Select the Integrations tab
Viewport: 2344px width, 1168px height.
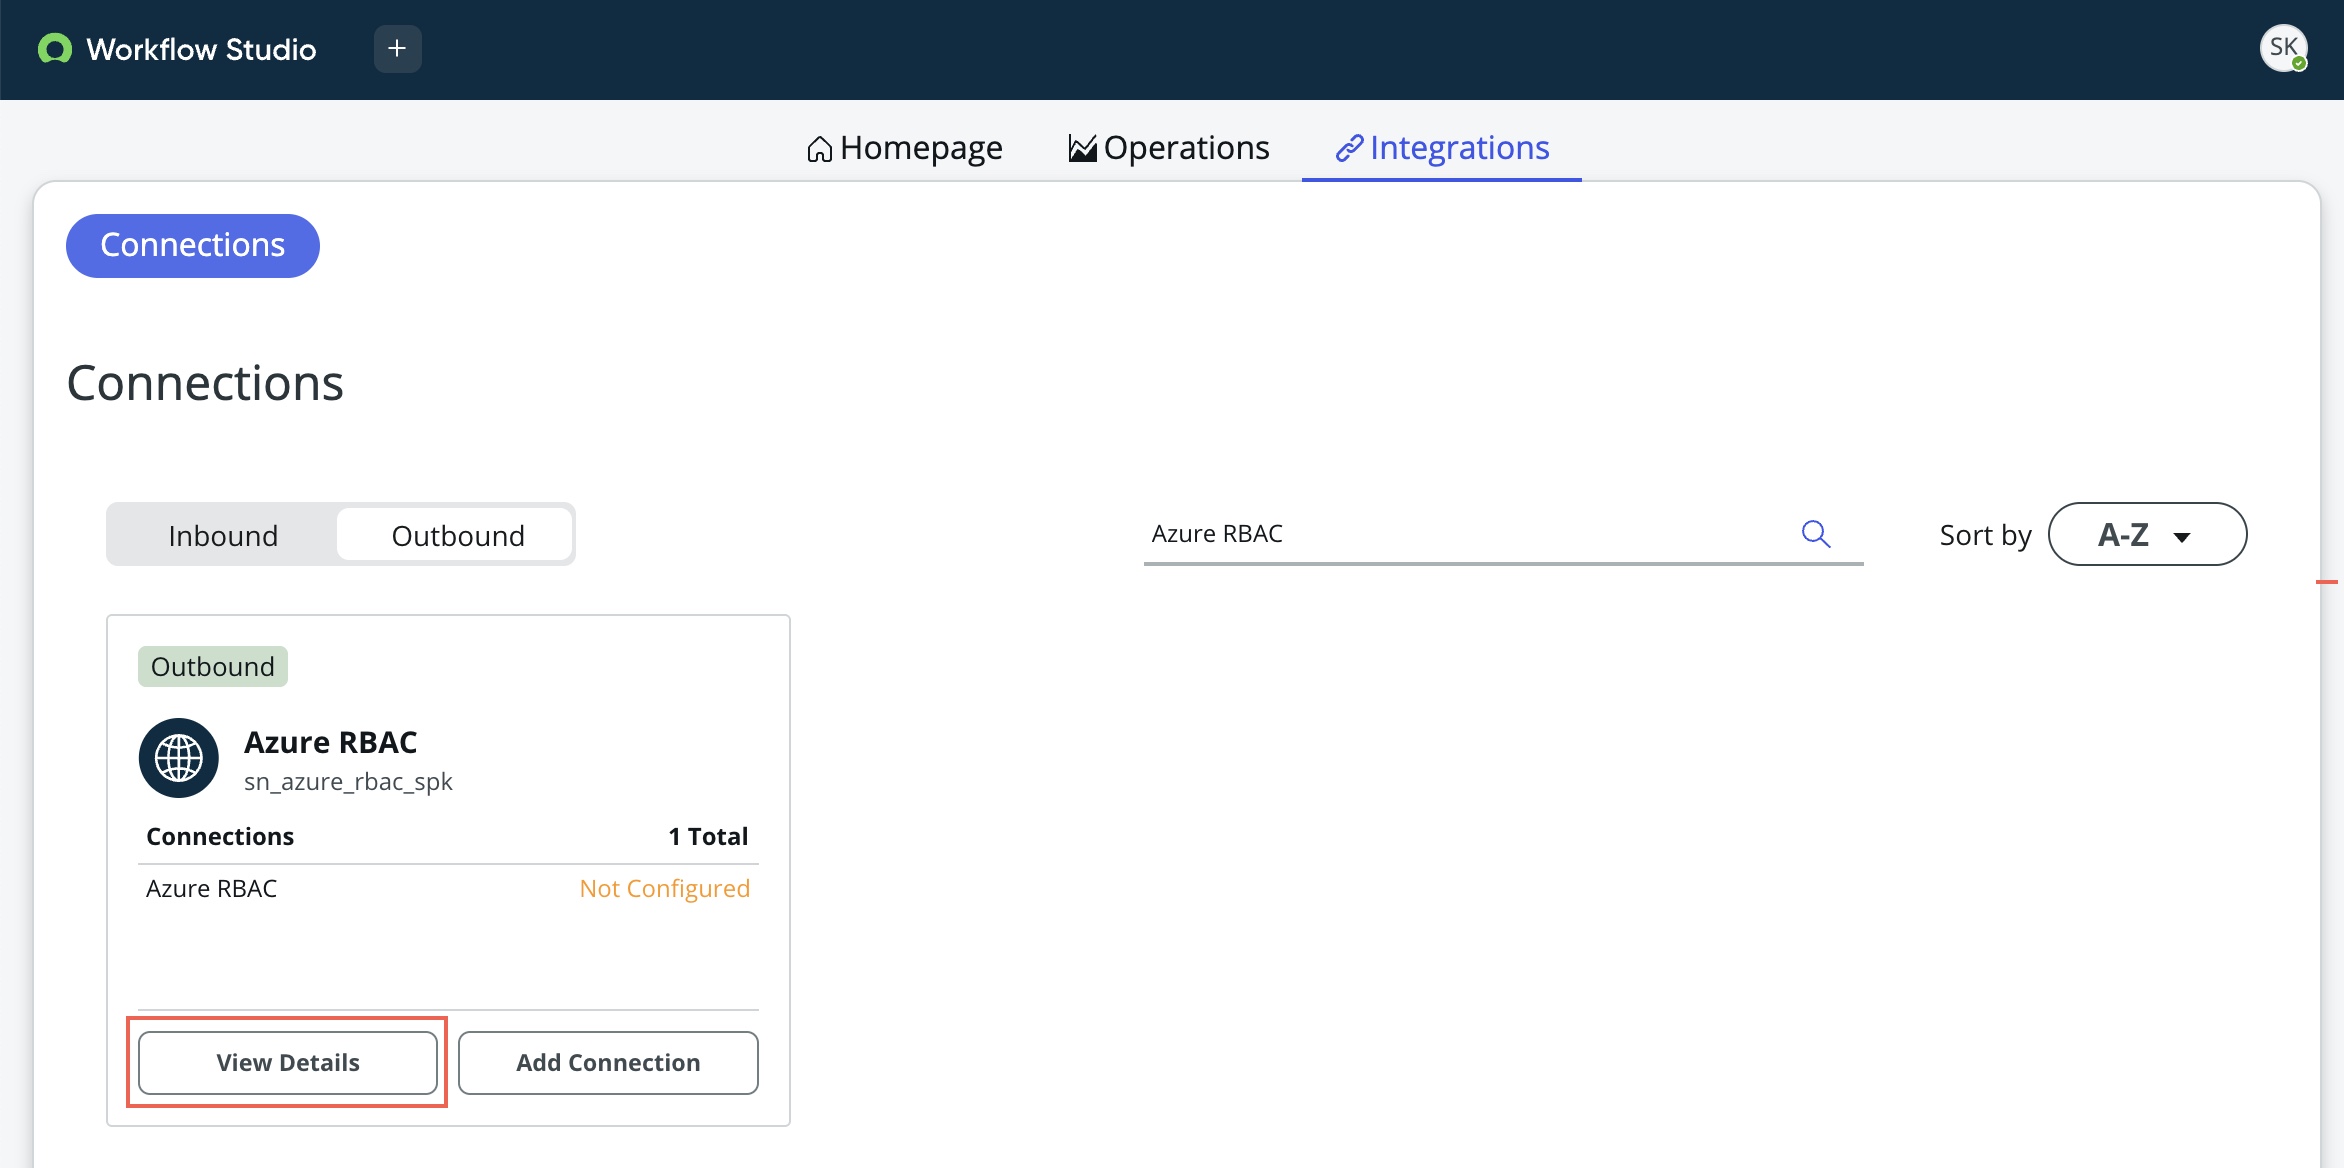tap(1442, 148)
